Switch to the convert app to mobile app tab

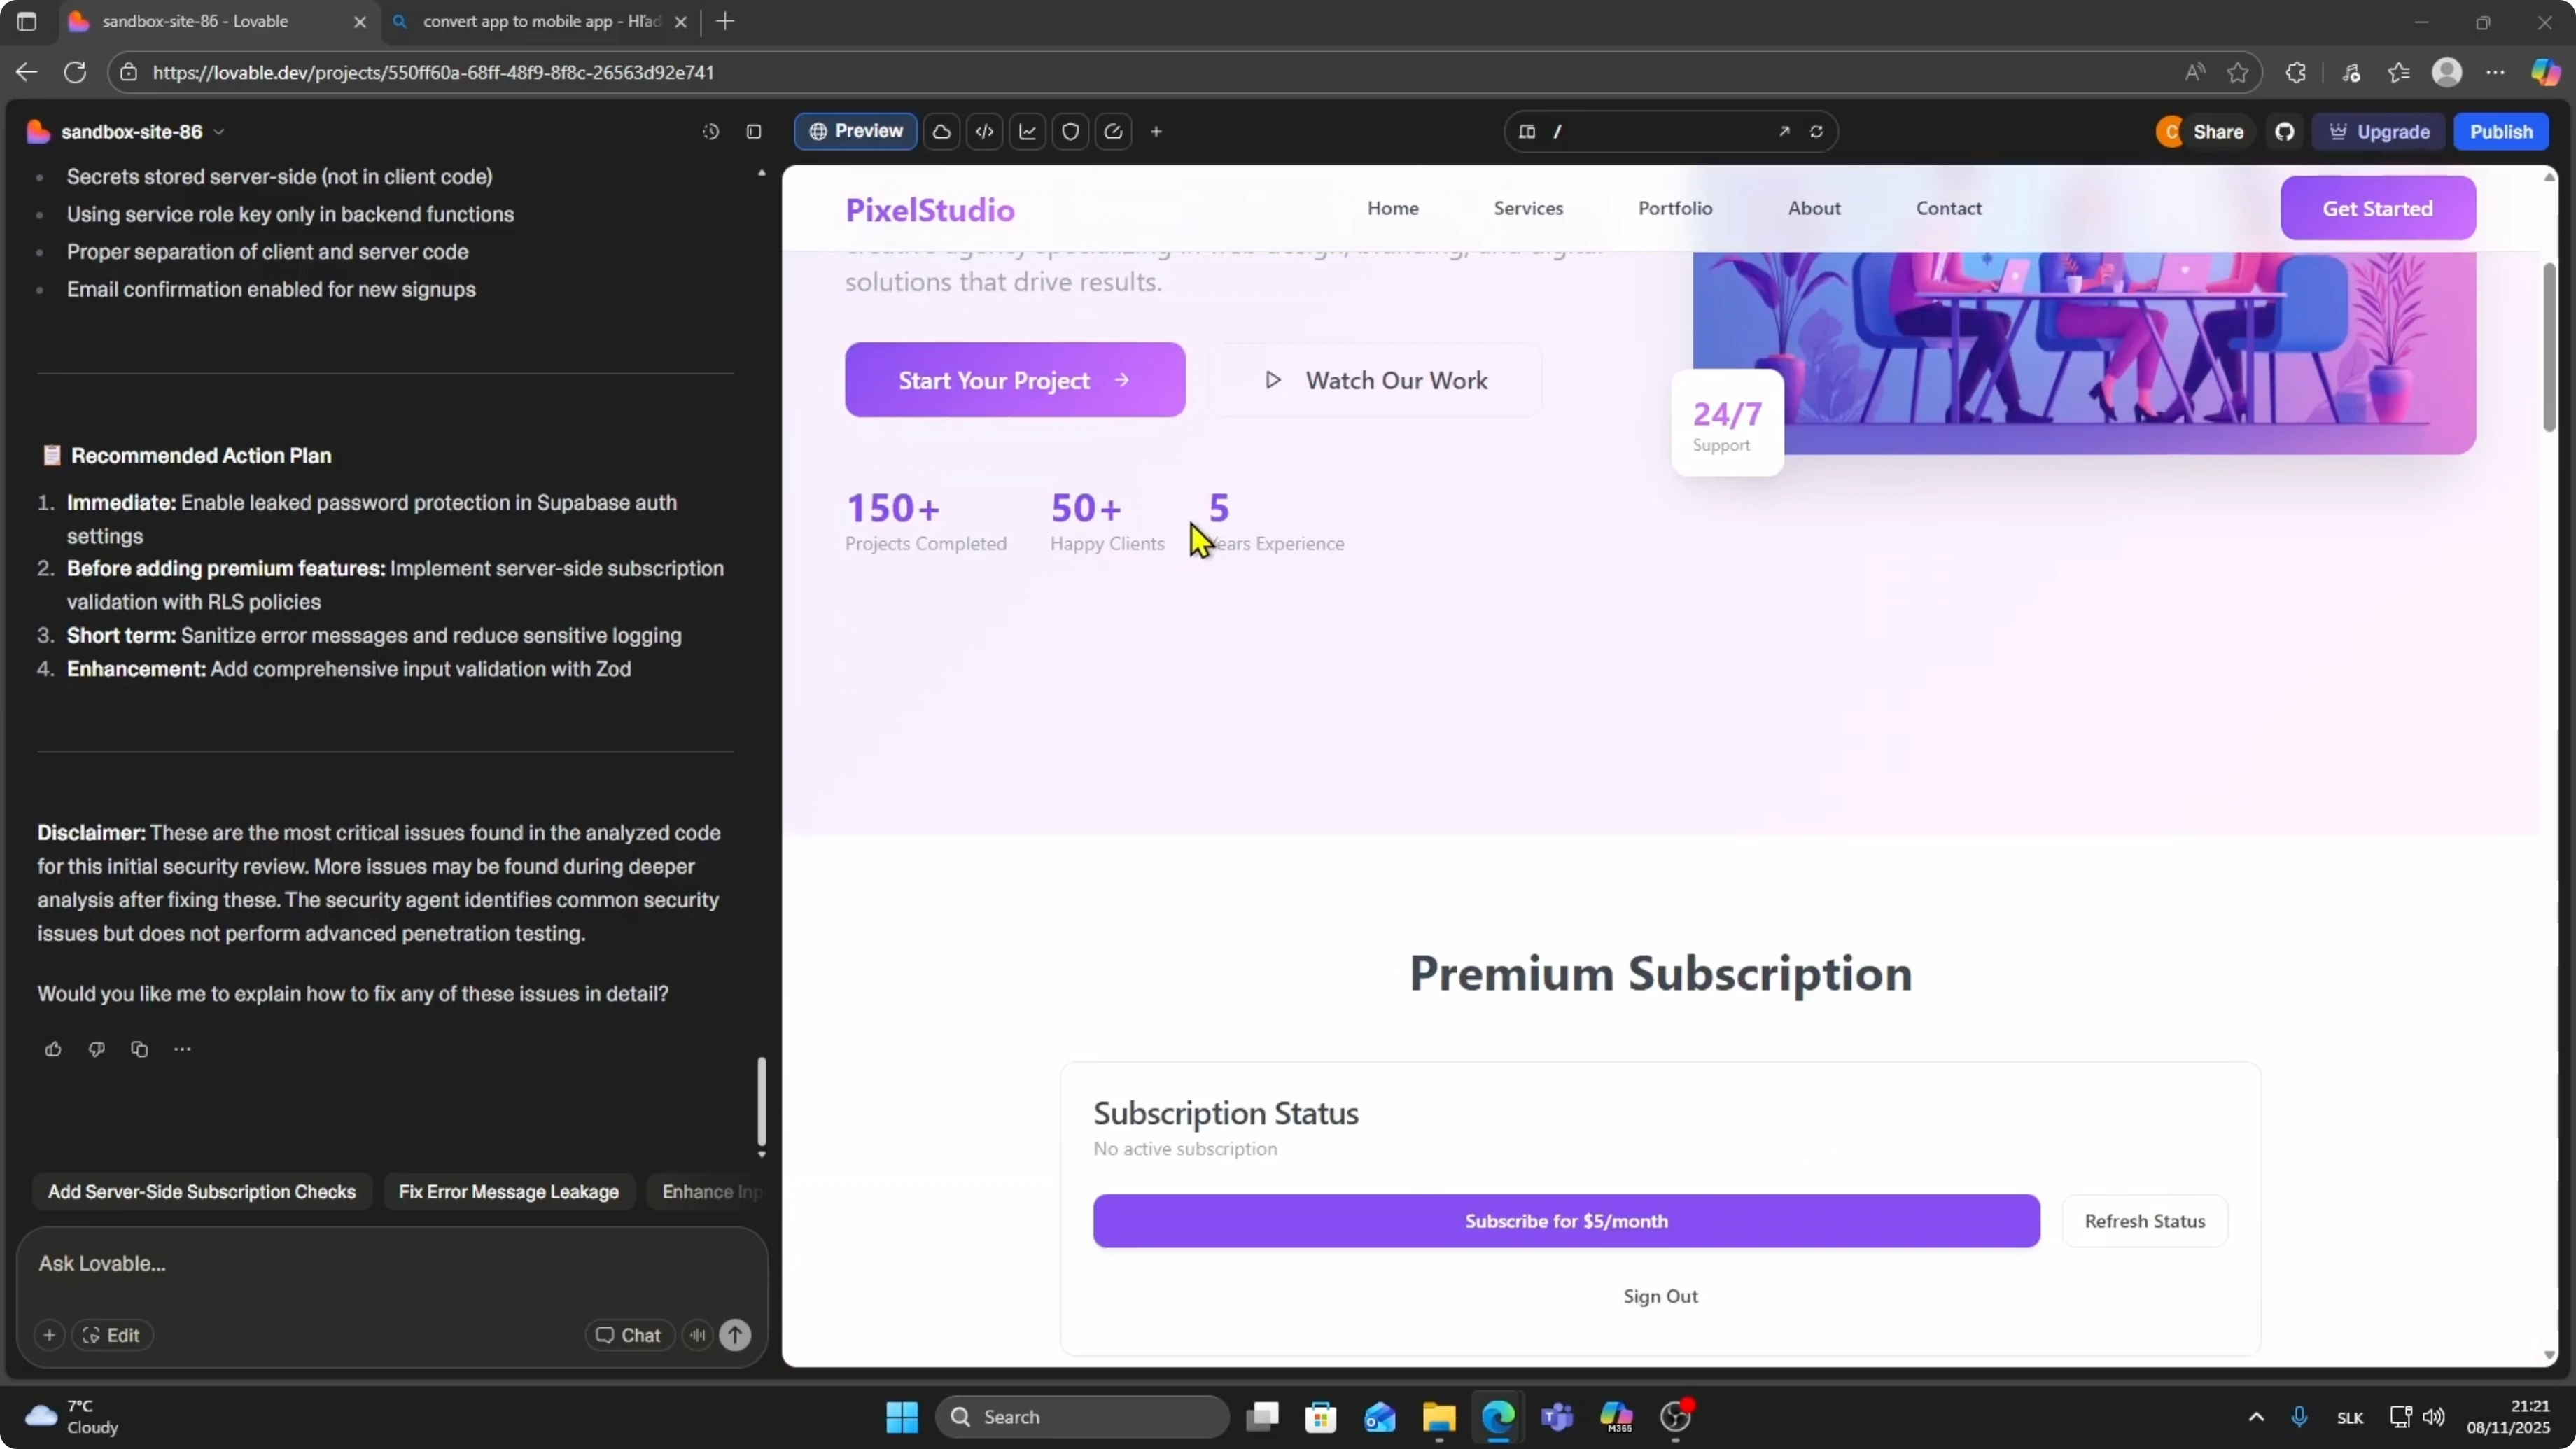541,21
